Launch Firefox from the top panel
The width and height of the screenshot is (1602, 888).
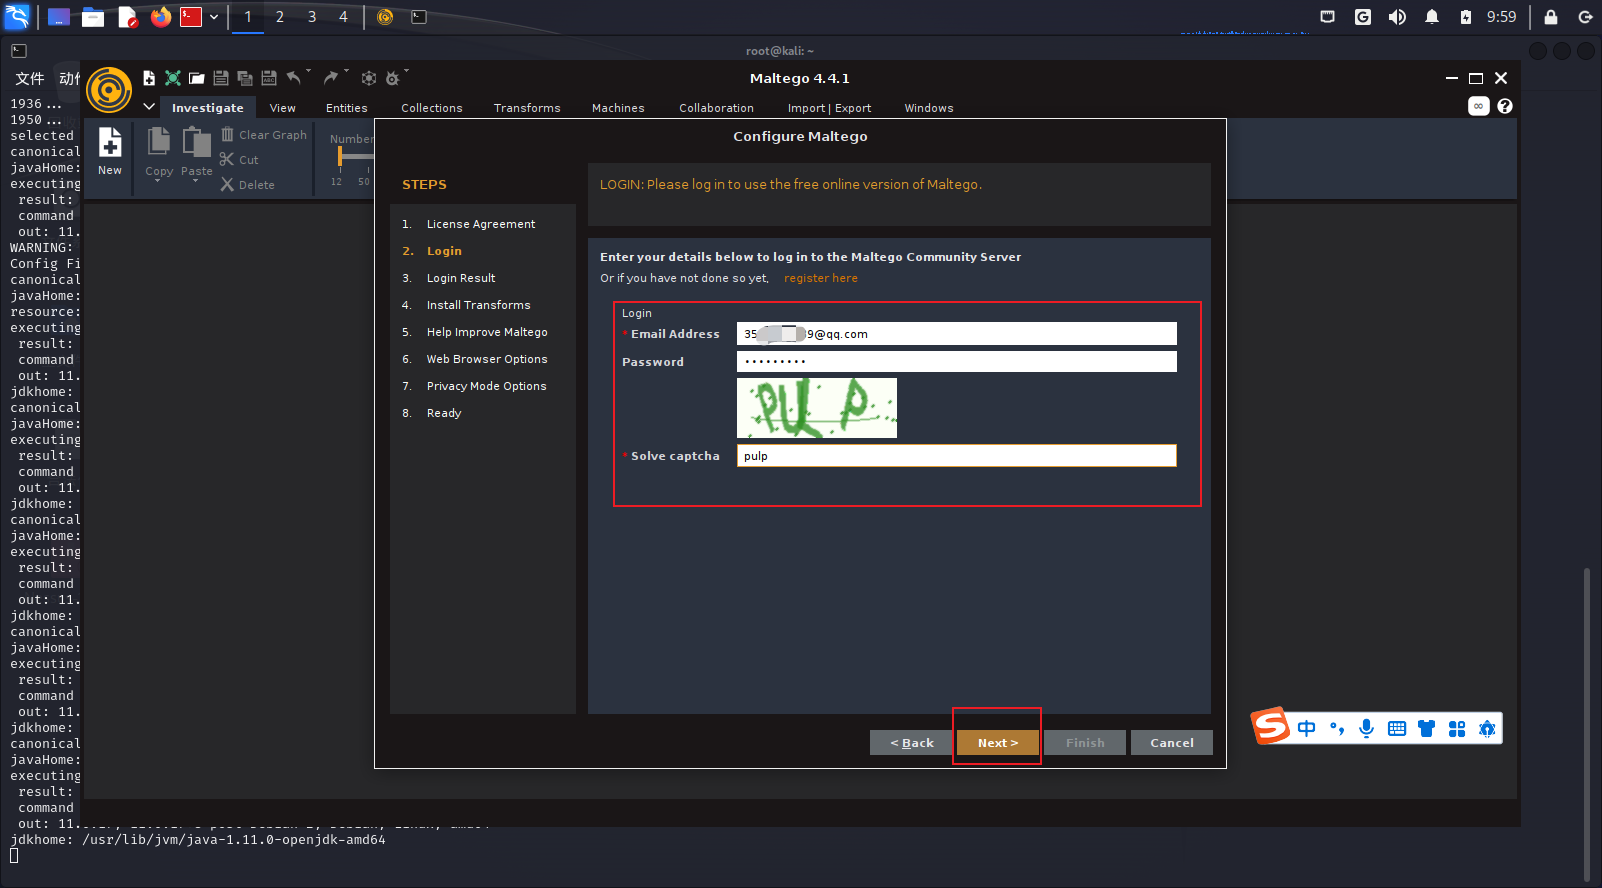161,17
